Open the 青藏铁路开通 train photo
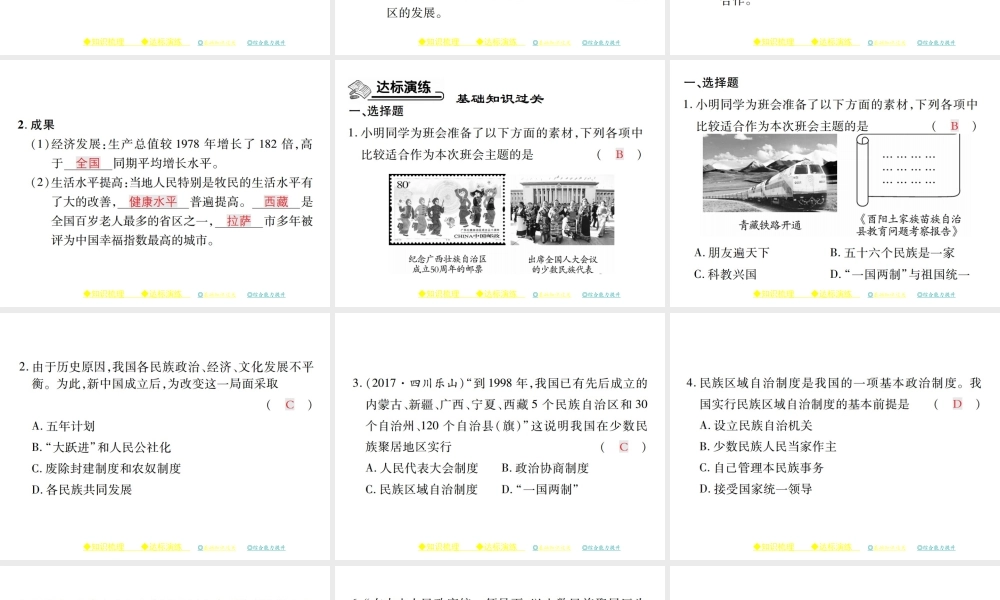Screen dimensions: 1000x600 (x=770, y=173)
